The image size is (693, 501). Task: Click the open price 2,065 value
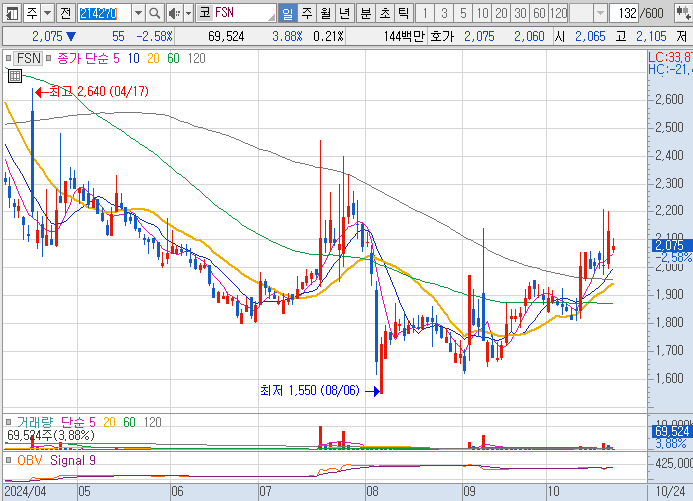[x=590, y=36]
